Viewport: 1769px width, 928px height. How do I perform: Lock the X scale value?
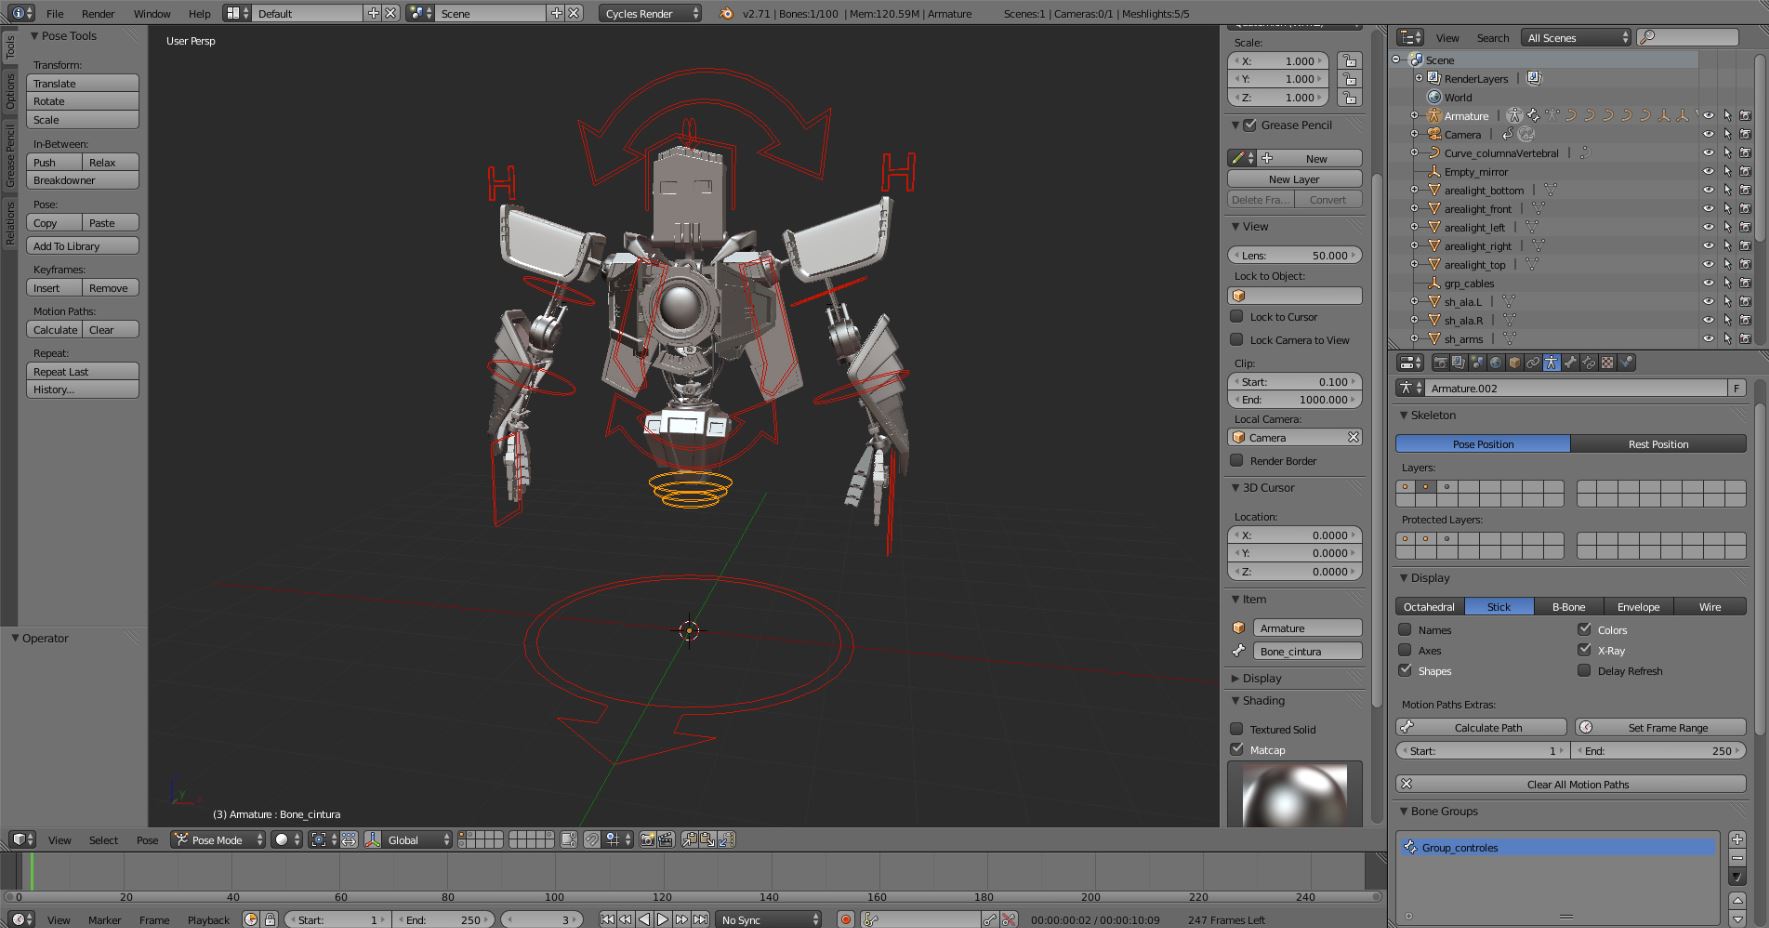tap(1350, 61)
